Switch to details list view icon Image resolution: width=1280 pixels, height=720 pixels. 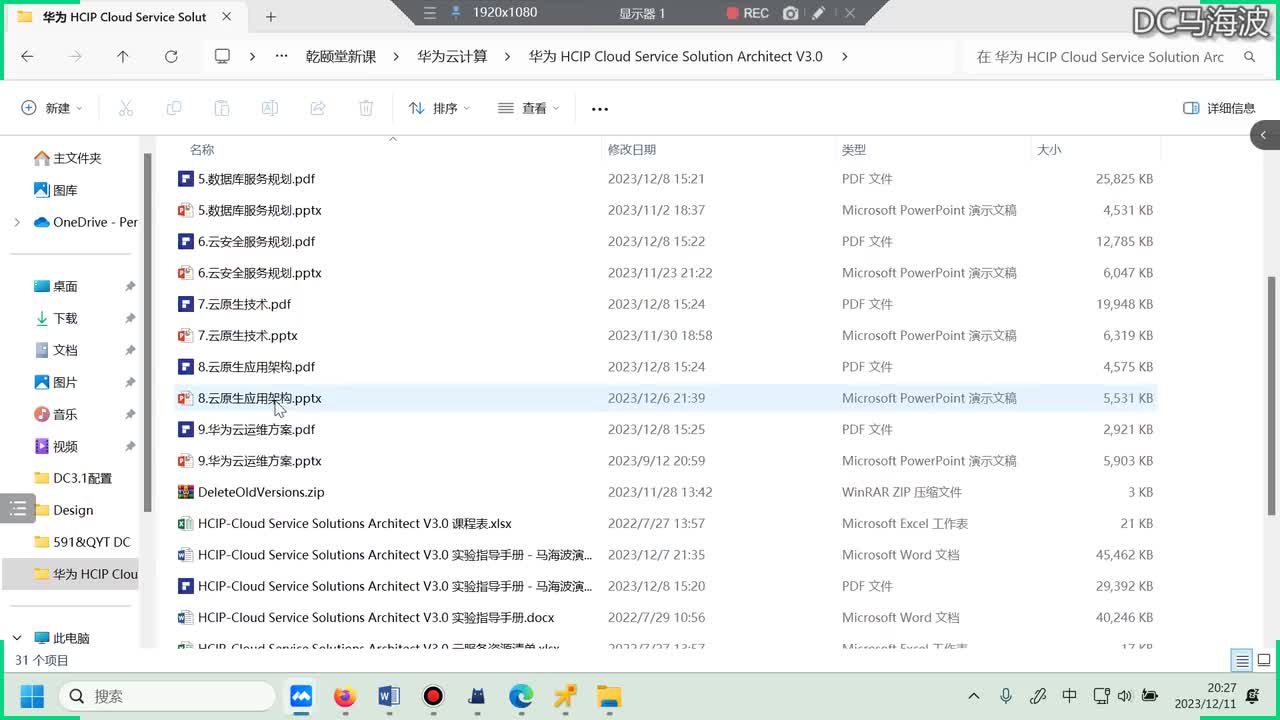point(1242,660)
